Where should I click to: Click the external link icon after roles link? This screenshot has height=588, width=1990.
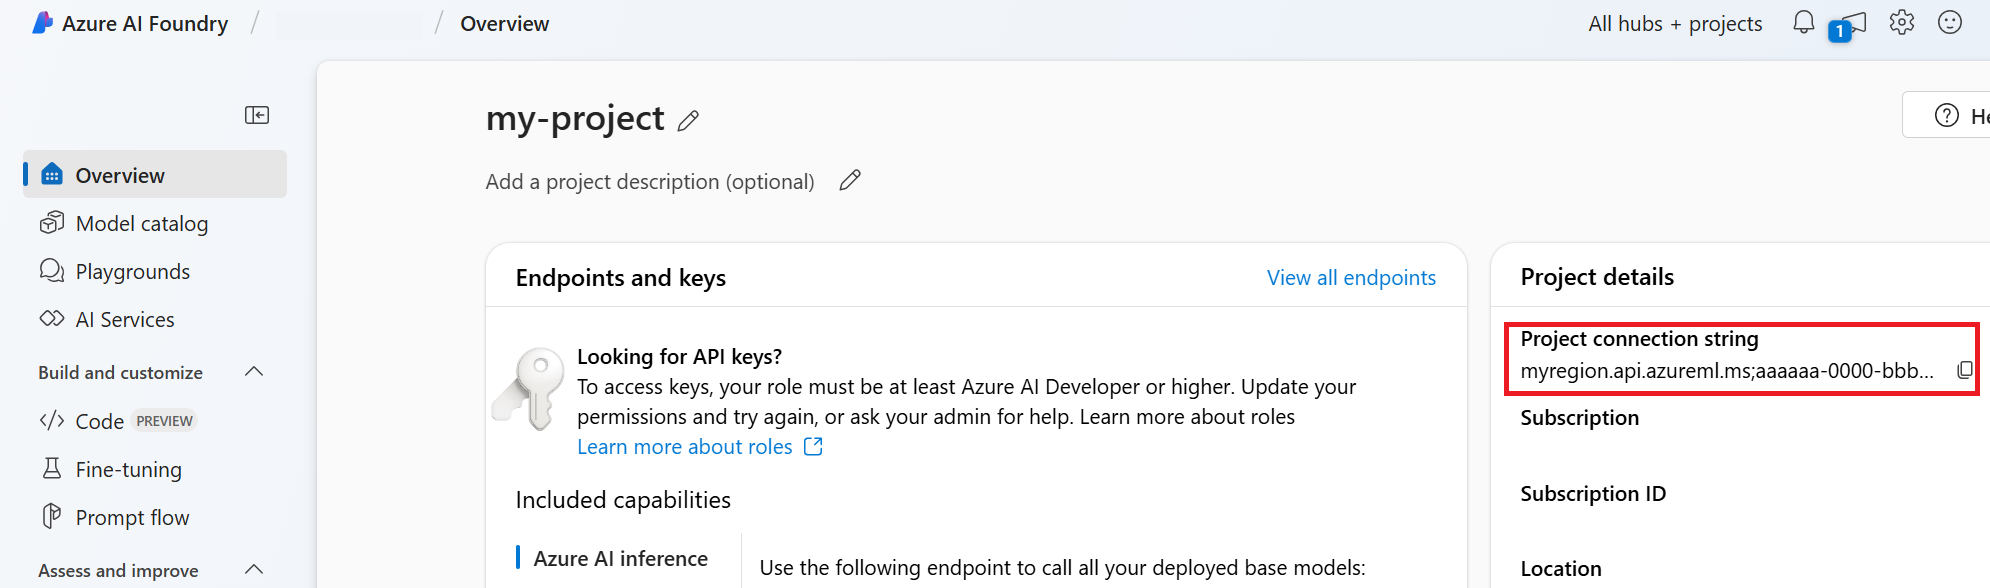pos(813,446)
